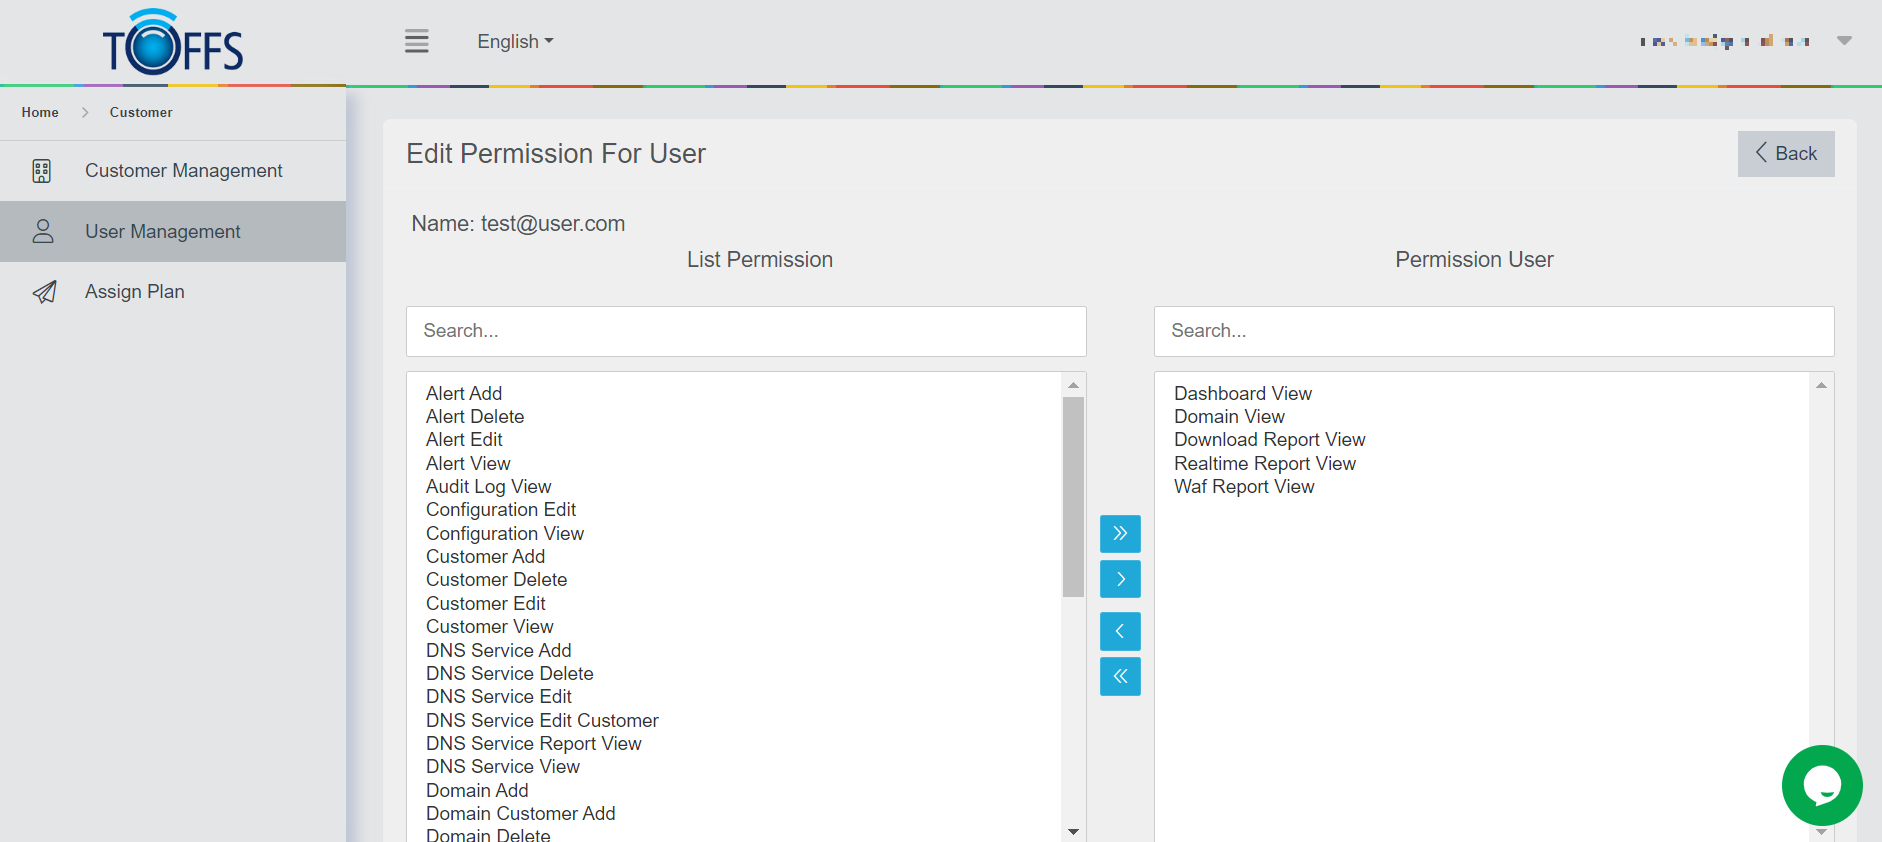This screenshot has width=1882, height=842.
Task: Click the single left arrow remove button
Action: (x=1120, y=631)
